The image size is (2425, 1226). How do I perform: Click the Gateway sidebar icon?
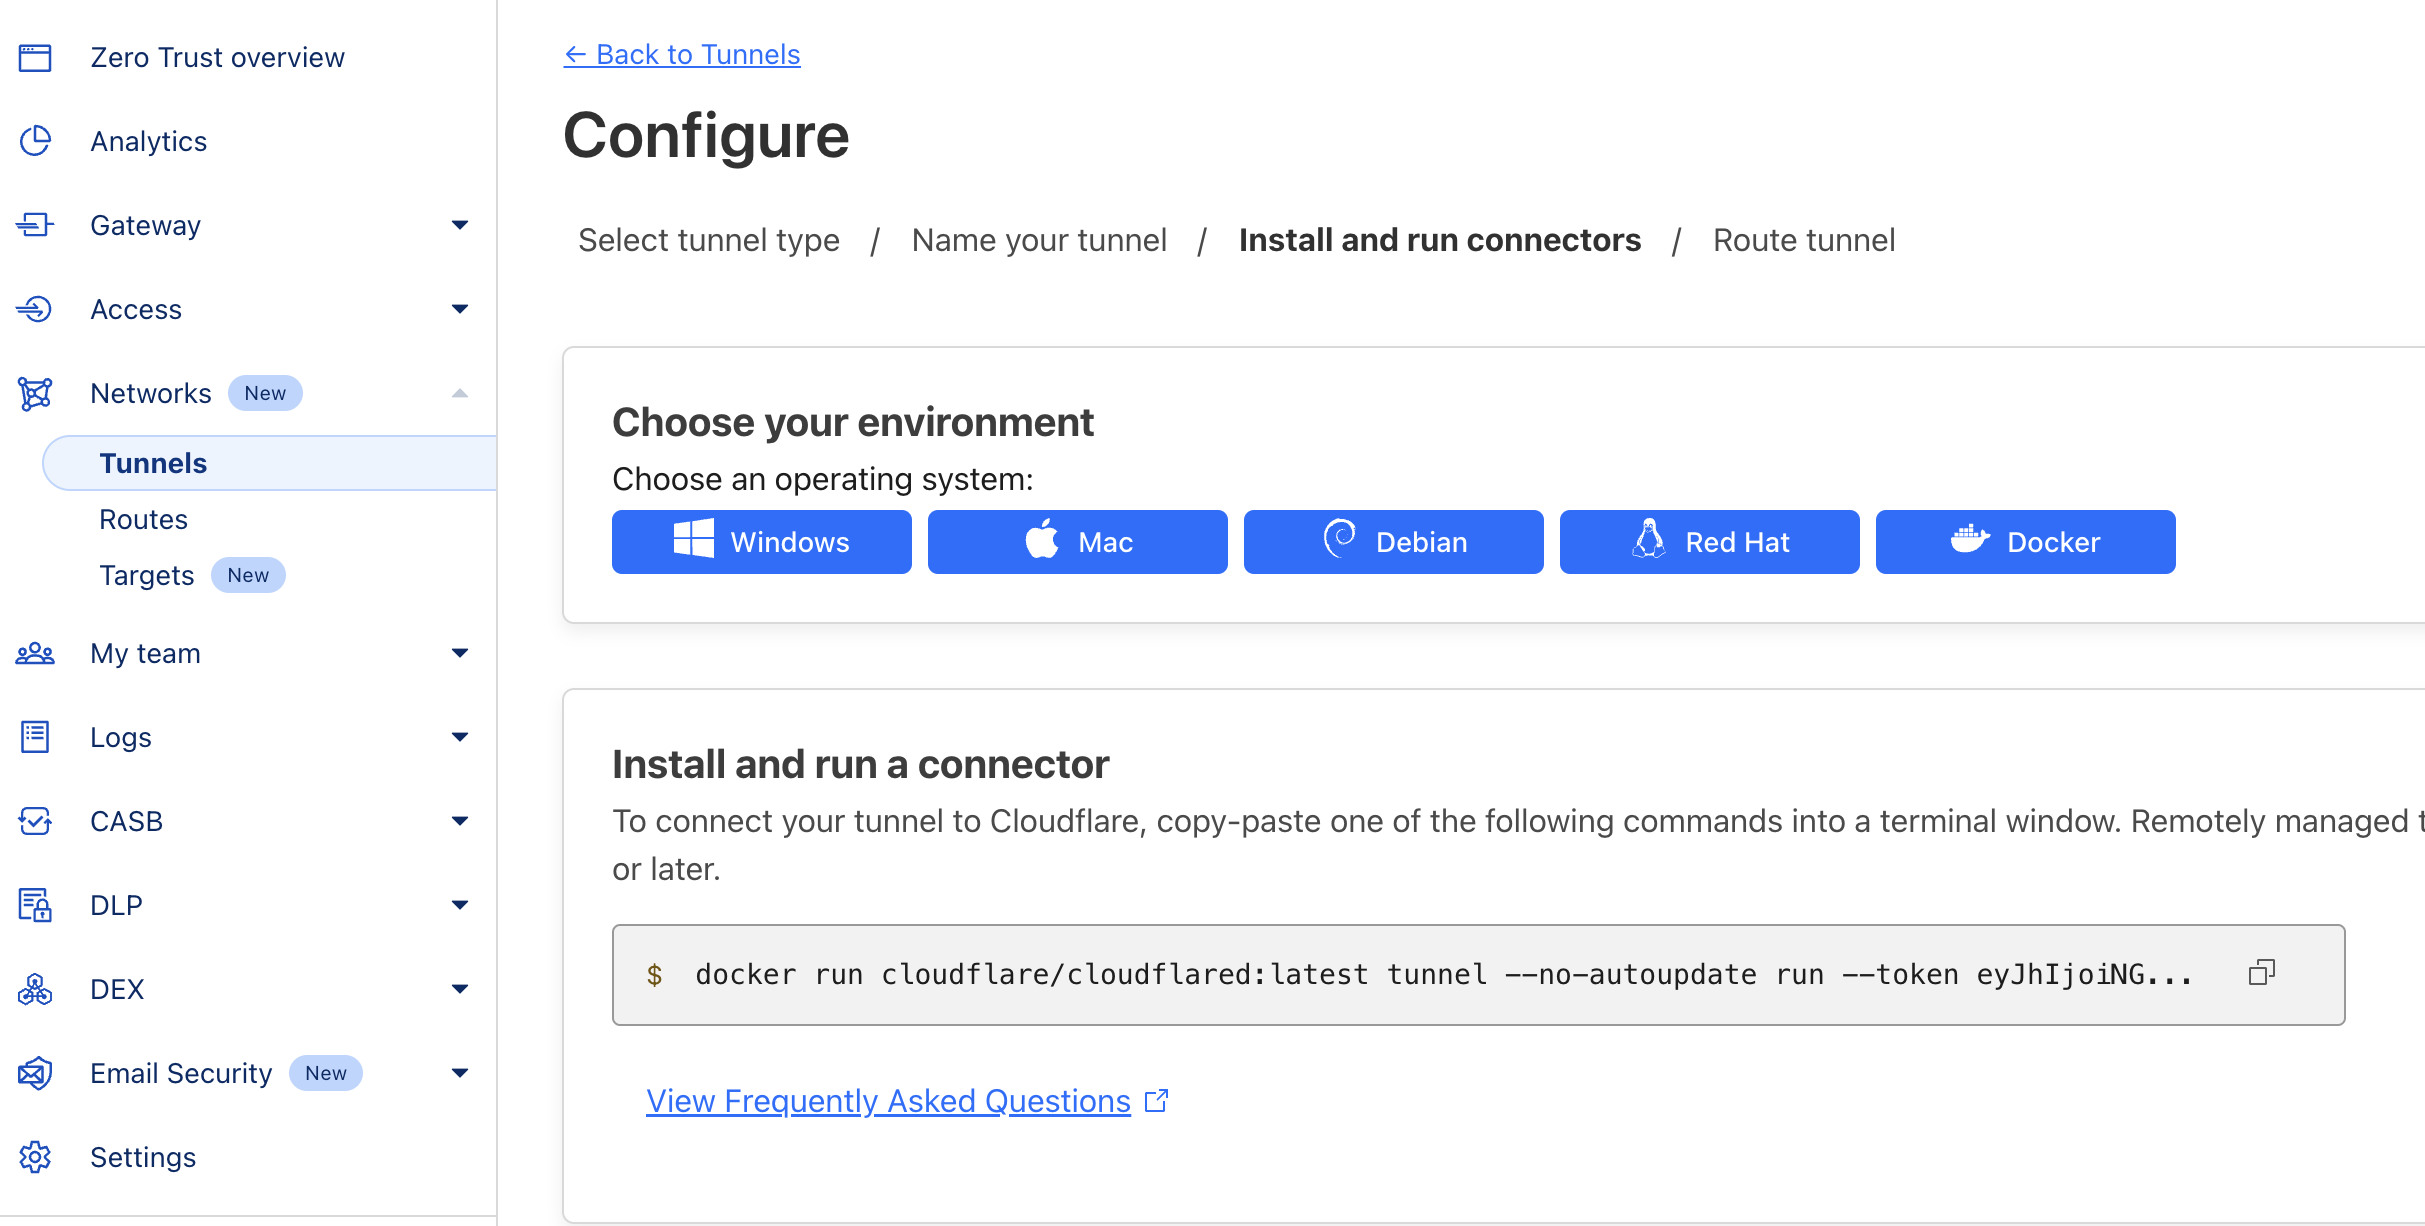[x=36, y=225]
